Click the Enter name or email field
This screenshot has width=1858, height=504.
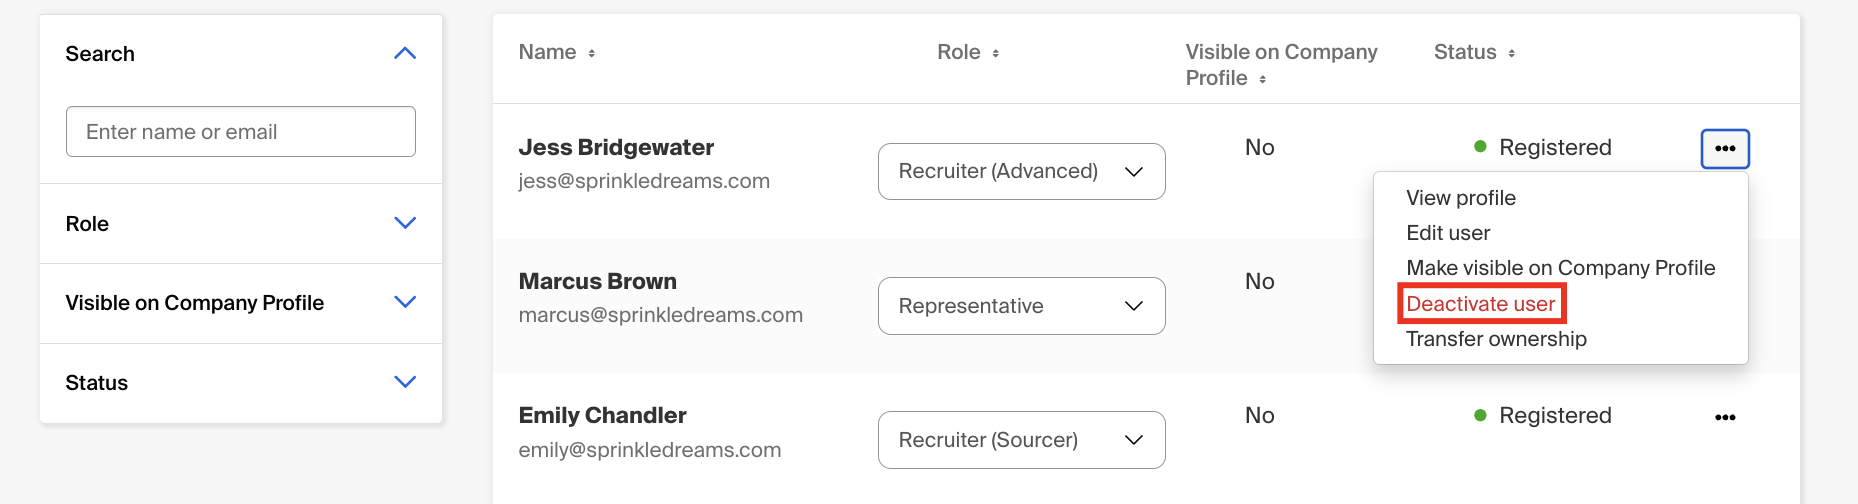pyautogui.click(x=241, y=132)
